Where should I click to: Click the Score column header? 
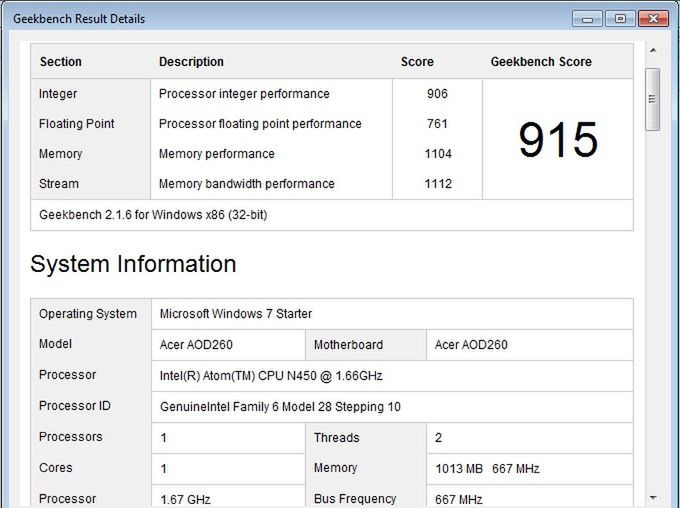pyautogui.click(x=417, y=62)
